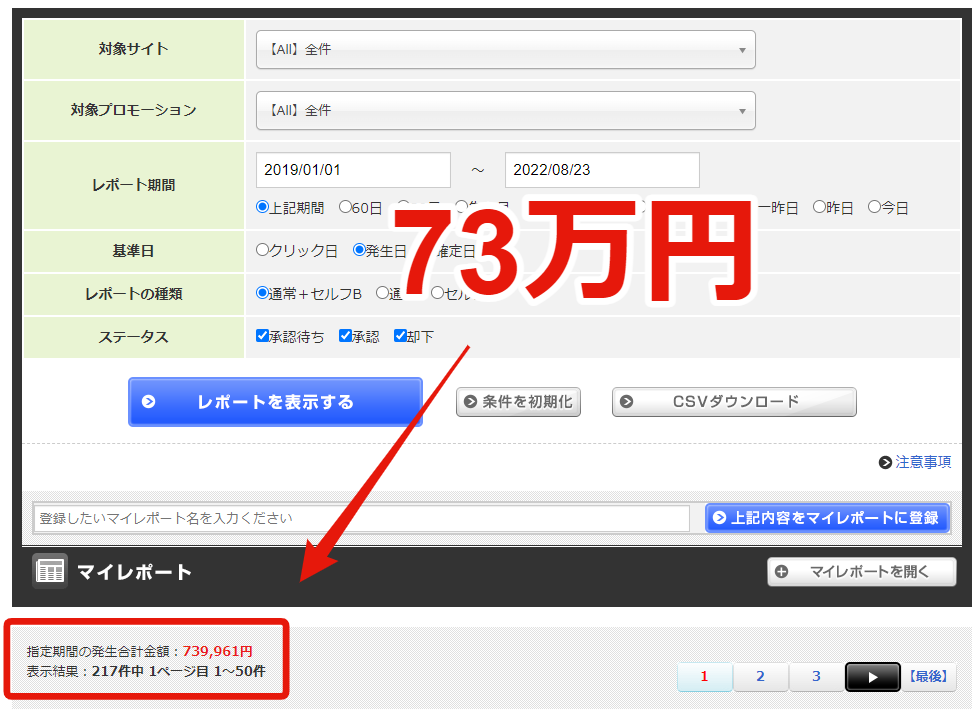977x715 pixels.
Task: Click the 基準日 row label
Action: [x=133, y=250]
